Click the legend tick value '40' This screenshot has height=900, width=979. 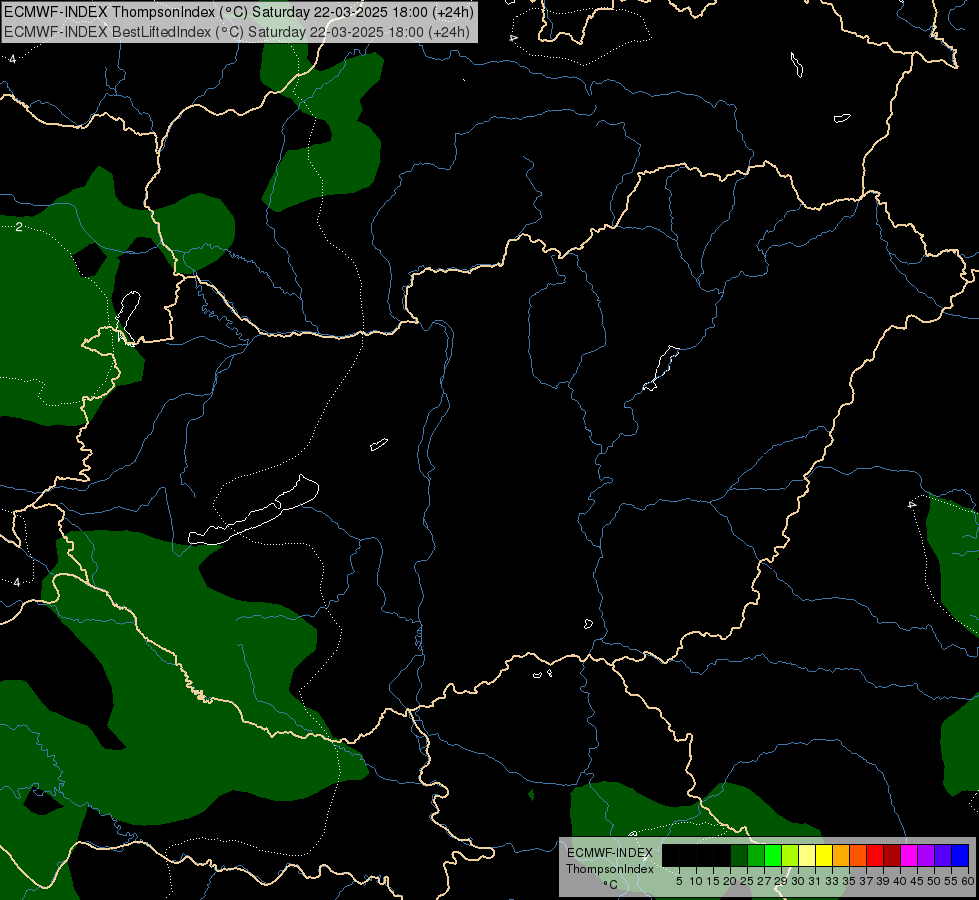tap(900, 881)
